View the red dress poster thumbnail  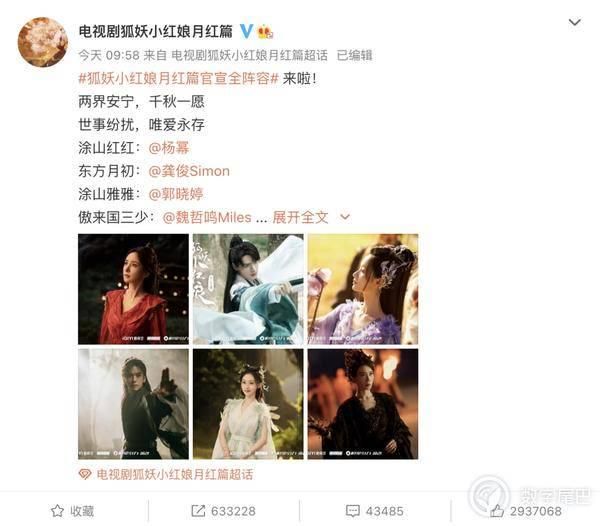(x=133, y=289)
